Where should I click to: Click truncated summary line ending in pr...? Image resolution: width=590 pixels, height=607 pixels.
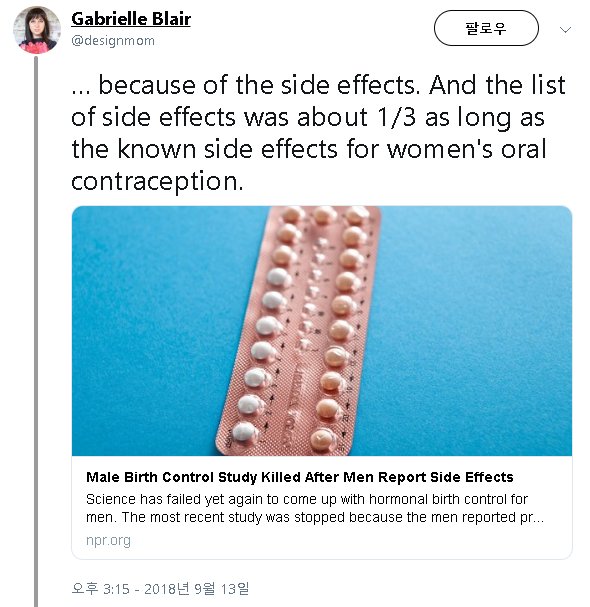pos(315,517)
